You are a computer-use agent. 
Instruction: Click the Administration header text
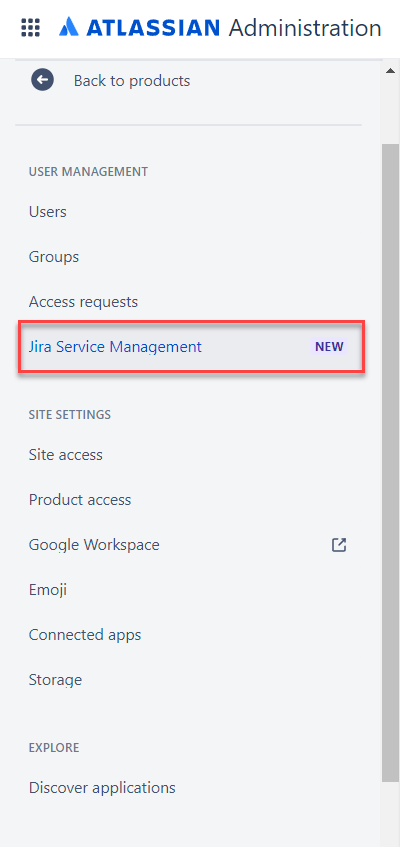305,28
